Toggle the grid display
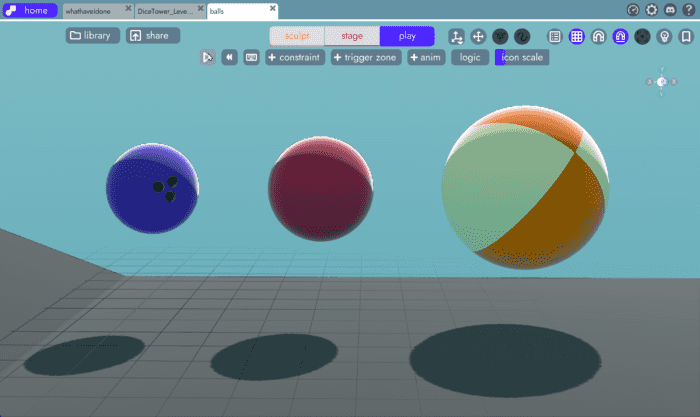The height and width of the screenshot is (417, 700). 577,37
